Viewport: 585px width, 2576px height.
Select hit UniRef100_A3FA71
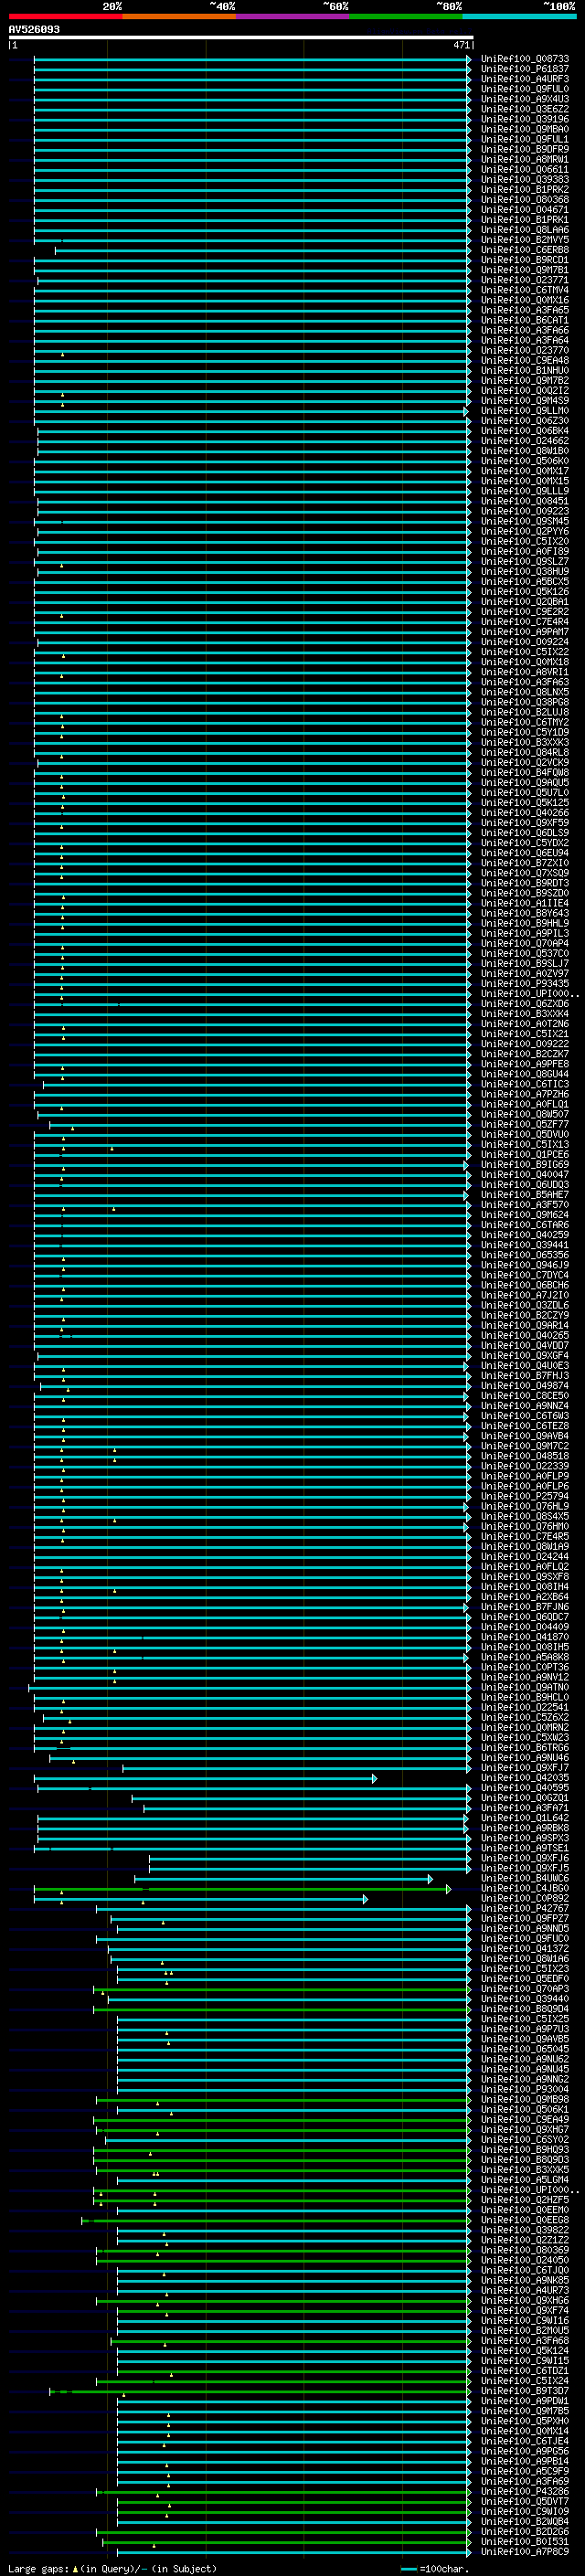click(524, 1808)
